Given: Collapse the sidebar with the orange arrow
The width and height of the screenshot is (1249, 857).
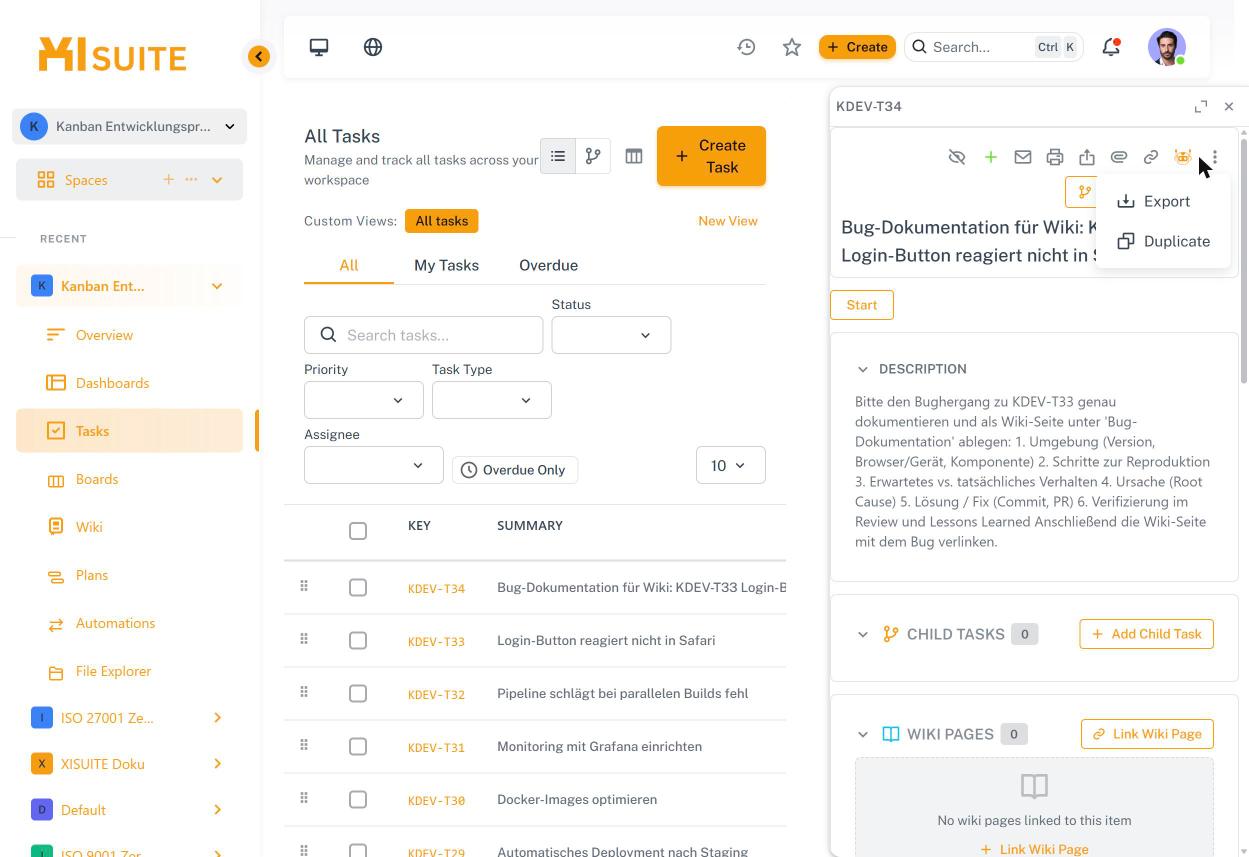Looking at the screenshot, I should pyautogui.click(x=259, y=57).
